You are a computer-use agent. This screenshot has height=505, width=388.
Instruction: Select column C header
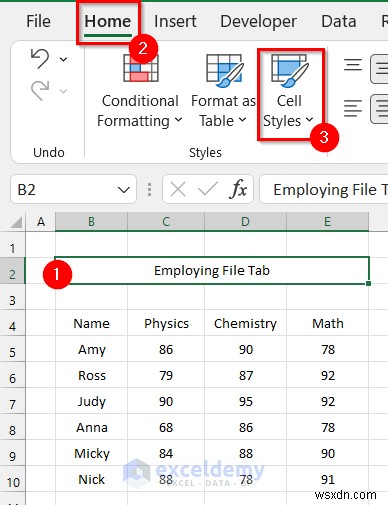pos(166,221)
